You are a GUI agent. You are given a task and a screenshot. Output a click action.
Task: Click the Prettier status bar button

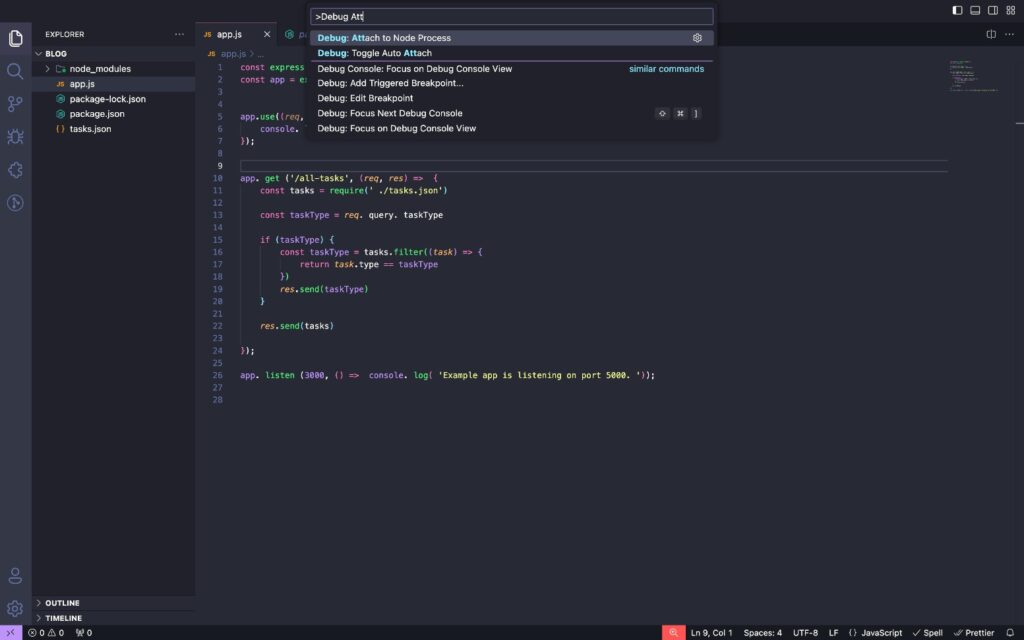tap(973, 632)
